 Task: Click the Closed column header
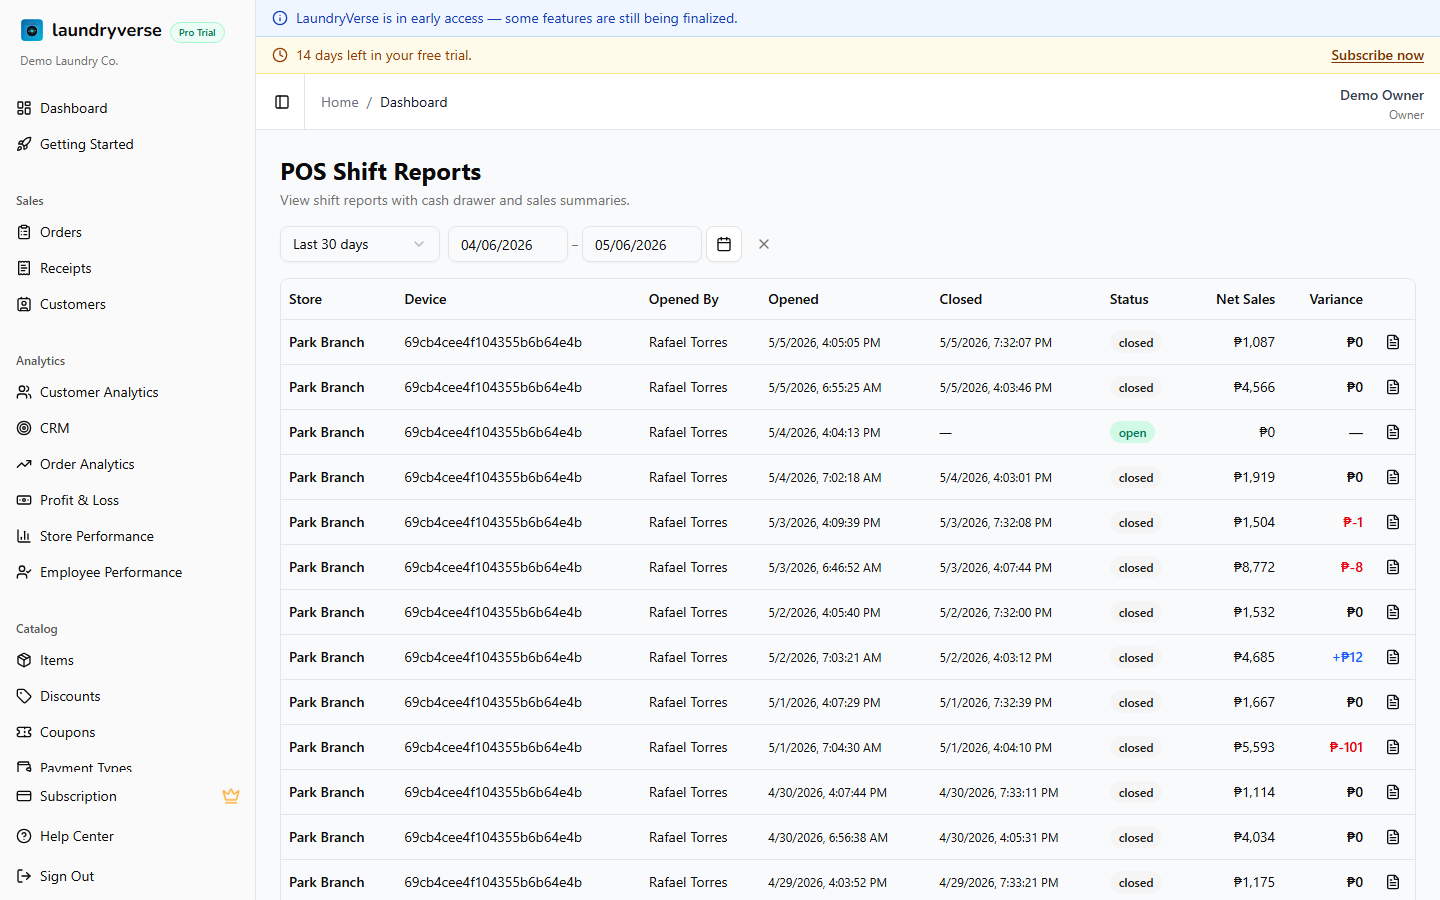click(x=961, y=299)
